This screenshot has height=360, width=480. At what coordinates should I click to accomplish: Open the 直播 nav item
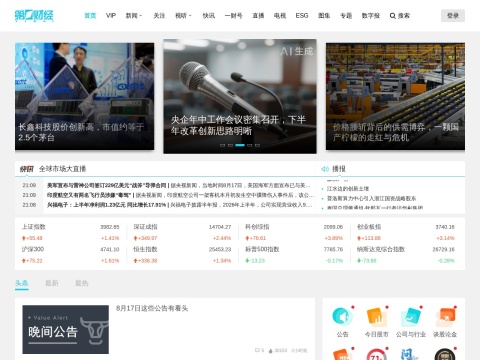pos(258,16)
